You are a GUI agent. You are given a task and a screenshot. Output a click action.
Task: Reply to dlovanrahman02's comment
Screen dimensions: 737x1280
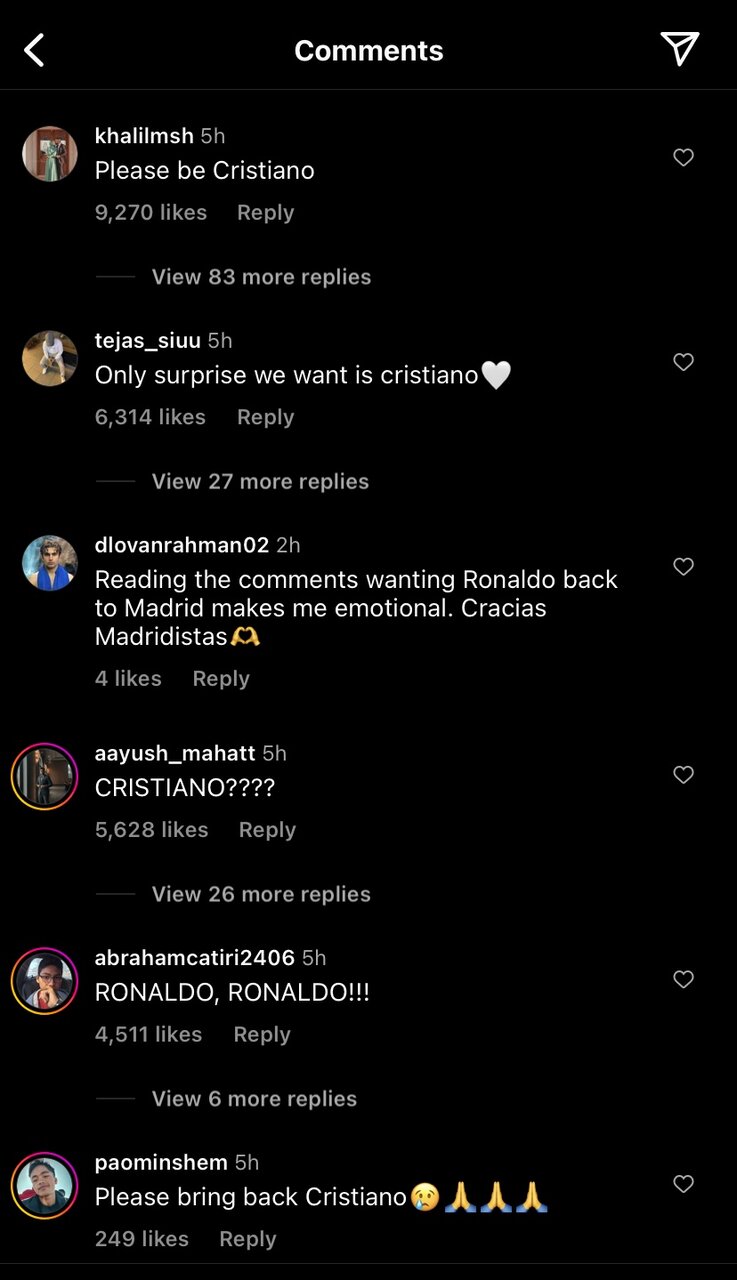coord(221,679)
